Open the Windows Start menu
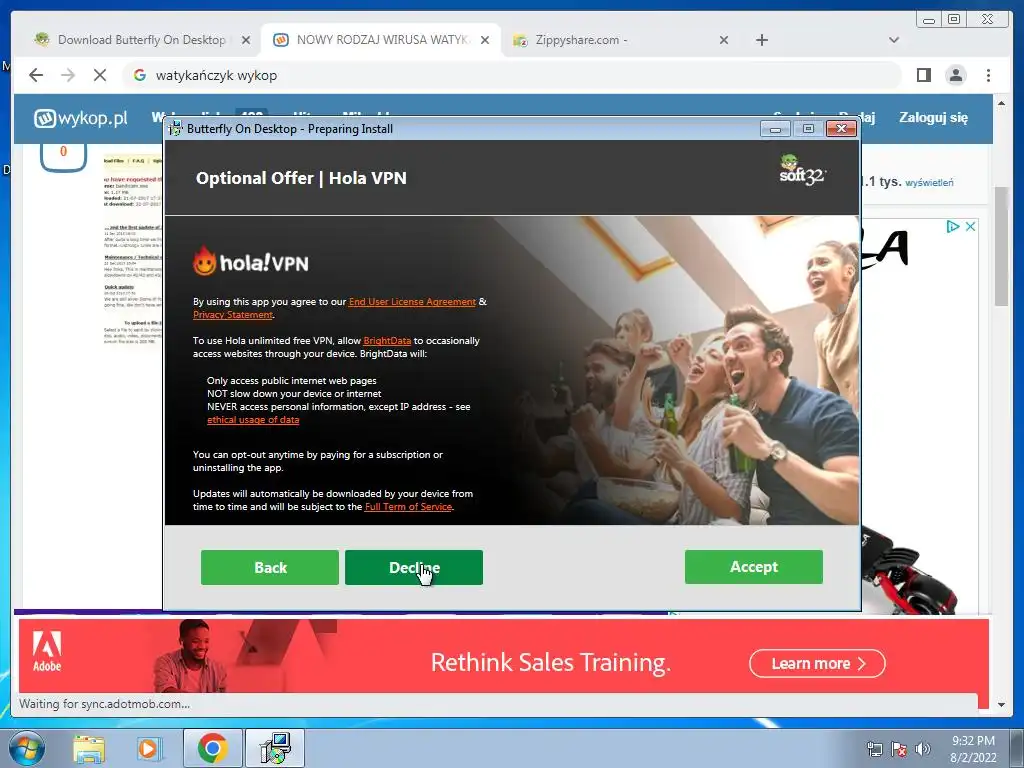 pyautogui.click(x=27, y=748)
